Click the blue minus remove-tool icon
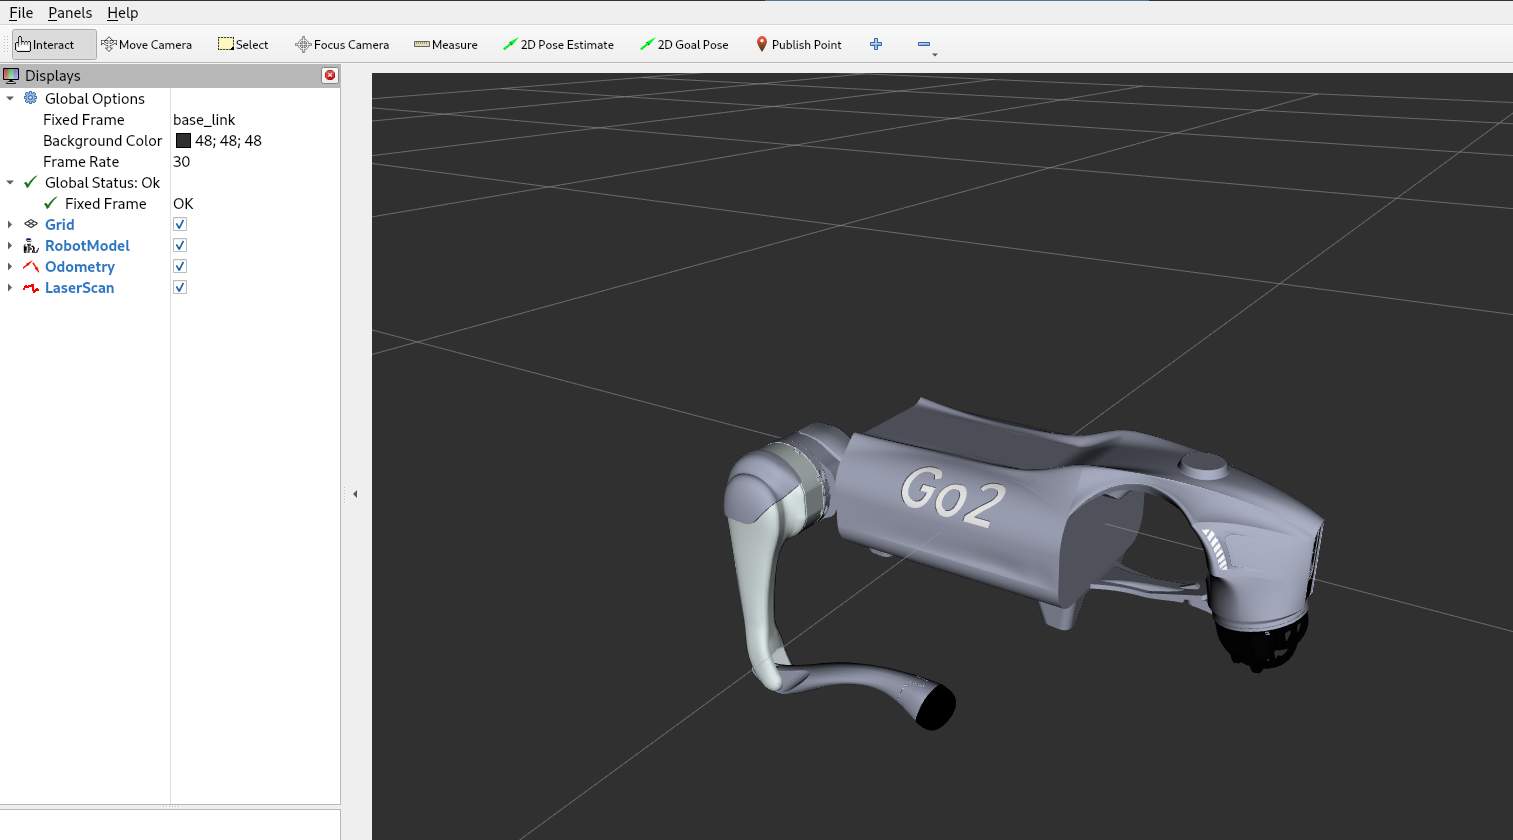 (924, 44)
